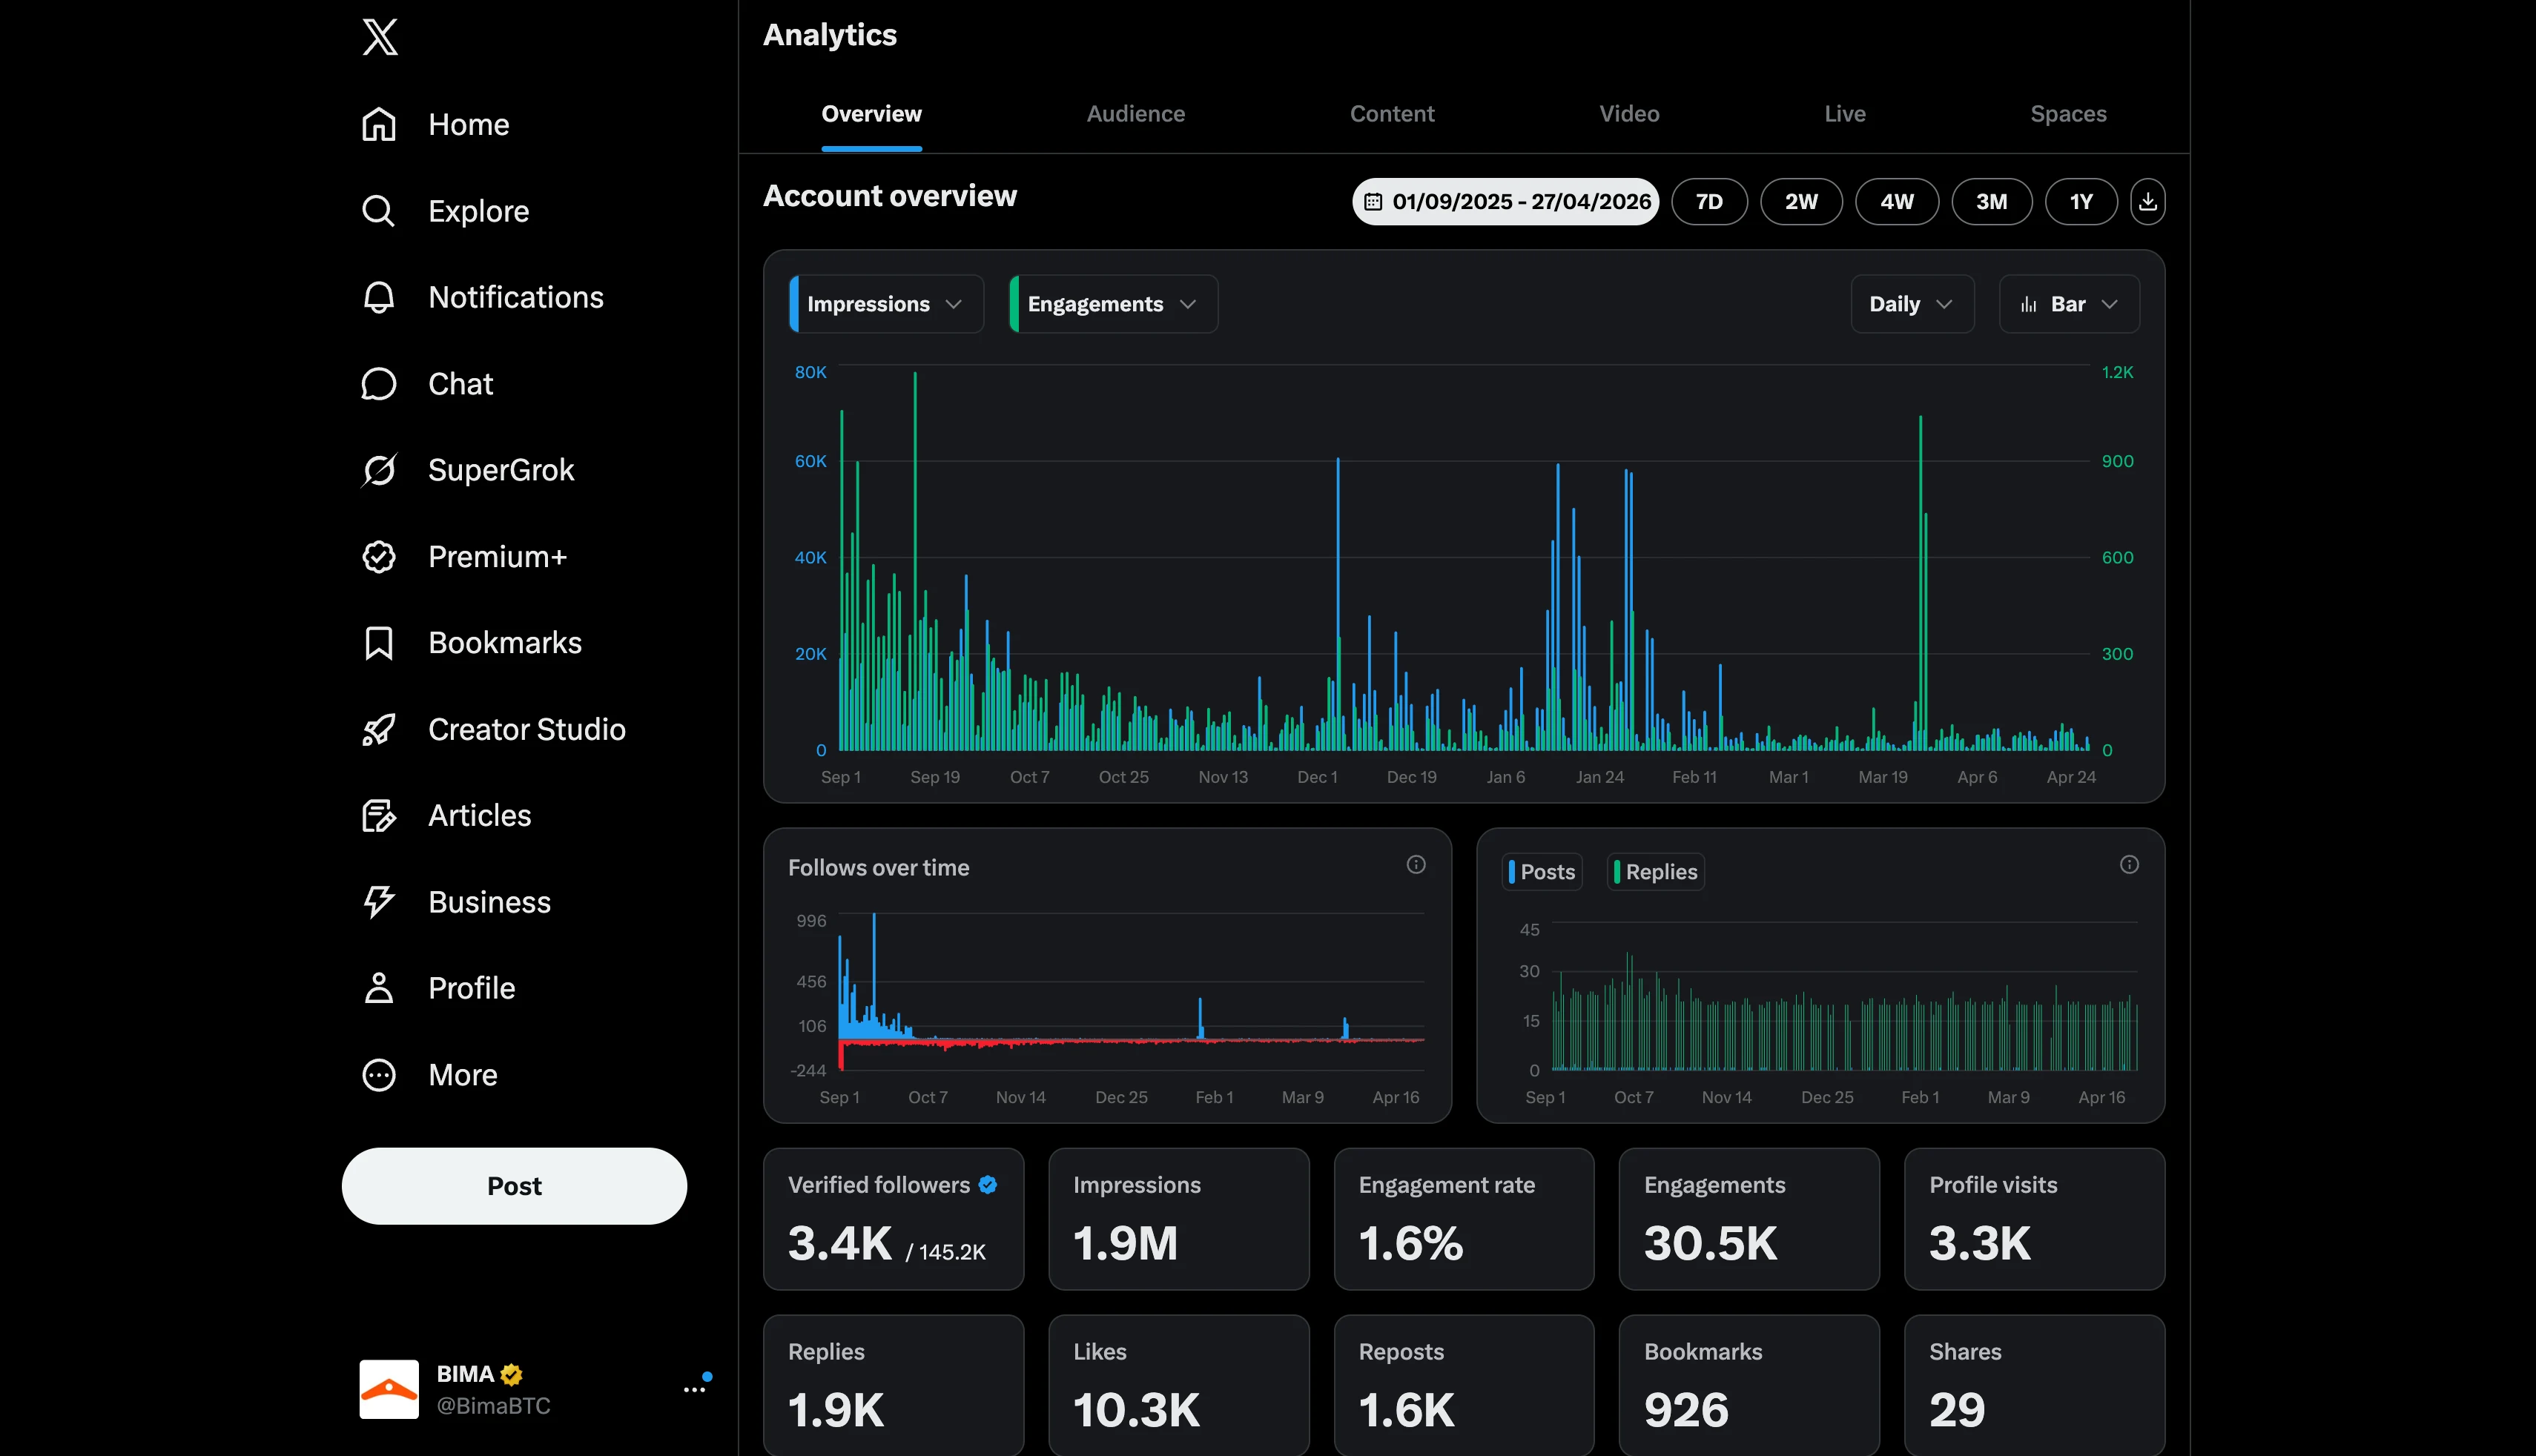Click the Post button
Viewport: 2536px width, 1456px height.
514,1186
